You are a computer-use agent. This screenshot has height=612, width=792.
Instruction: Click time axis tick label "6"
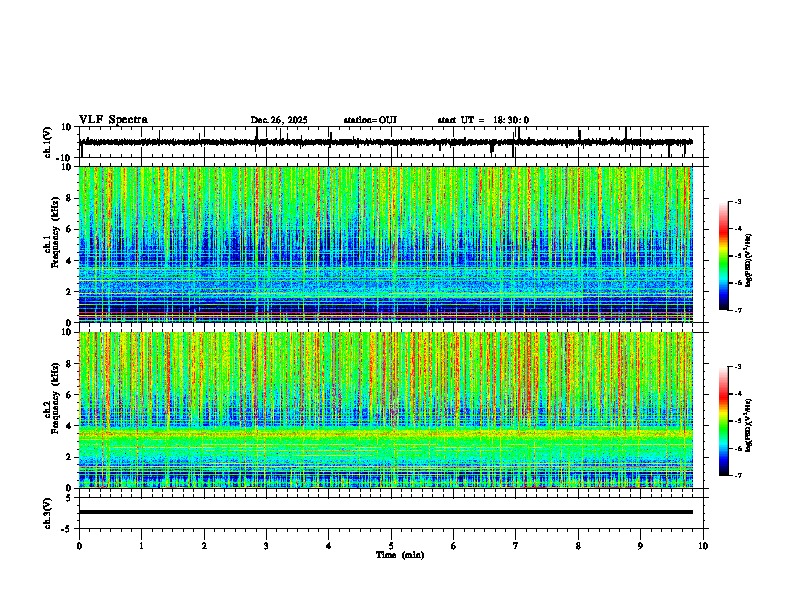[x=454, y=546]
